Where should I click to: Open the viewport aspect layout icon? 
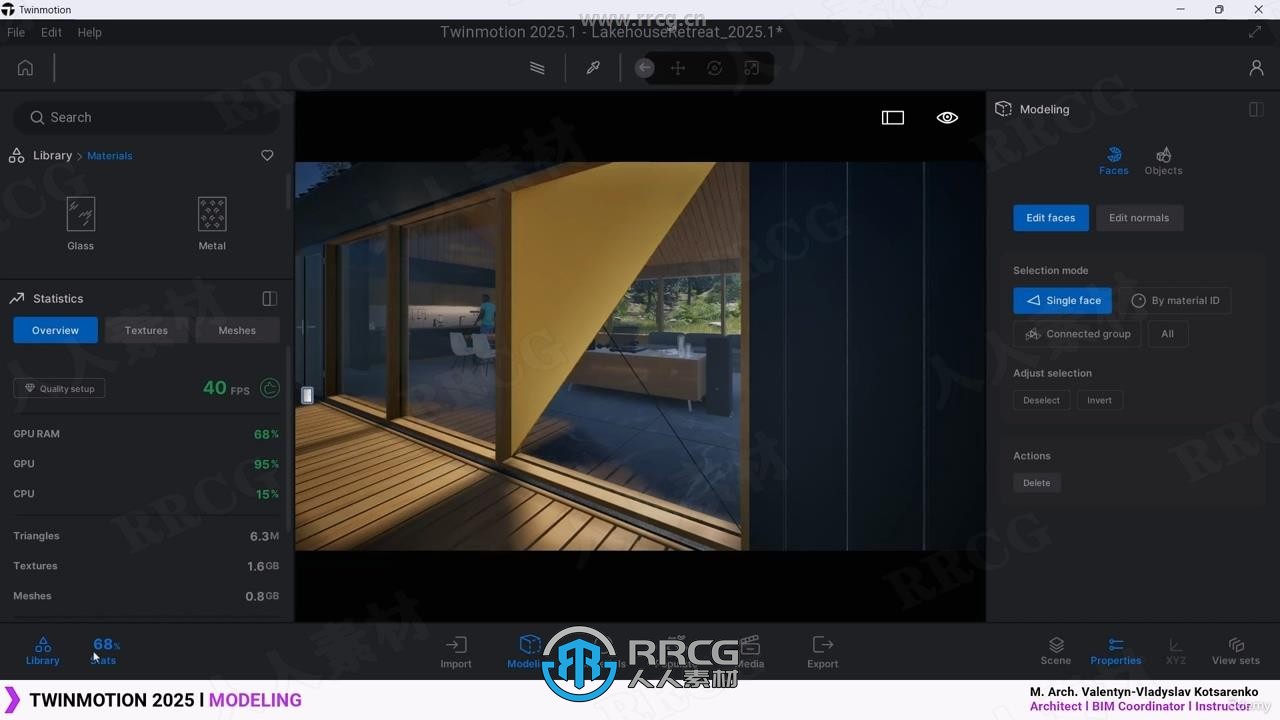click(893, 117)
